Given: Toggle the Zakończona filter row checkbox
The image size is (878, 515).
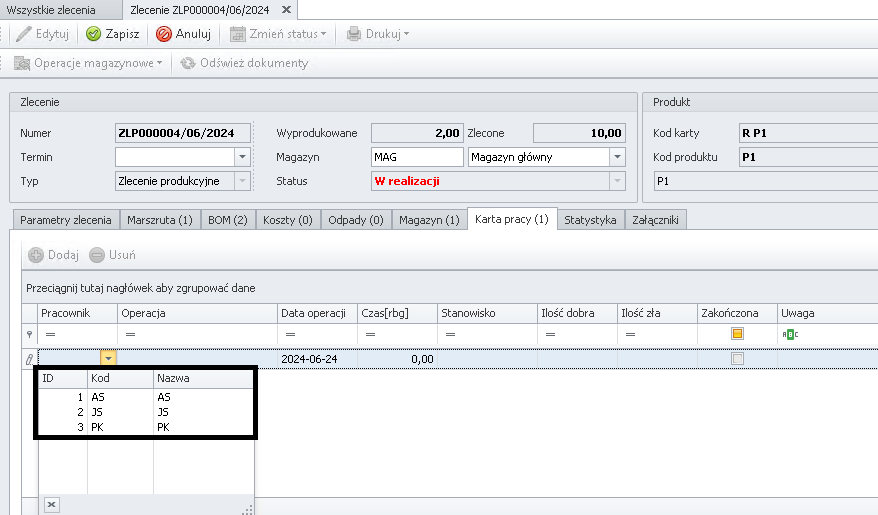Looking at the screenshot, I should pos(737,334).
